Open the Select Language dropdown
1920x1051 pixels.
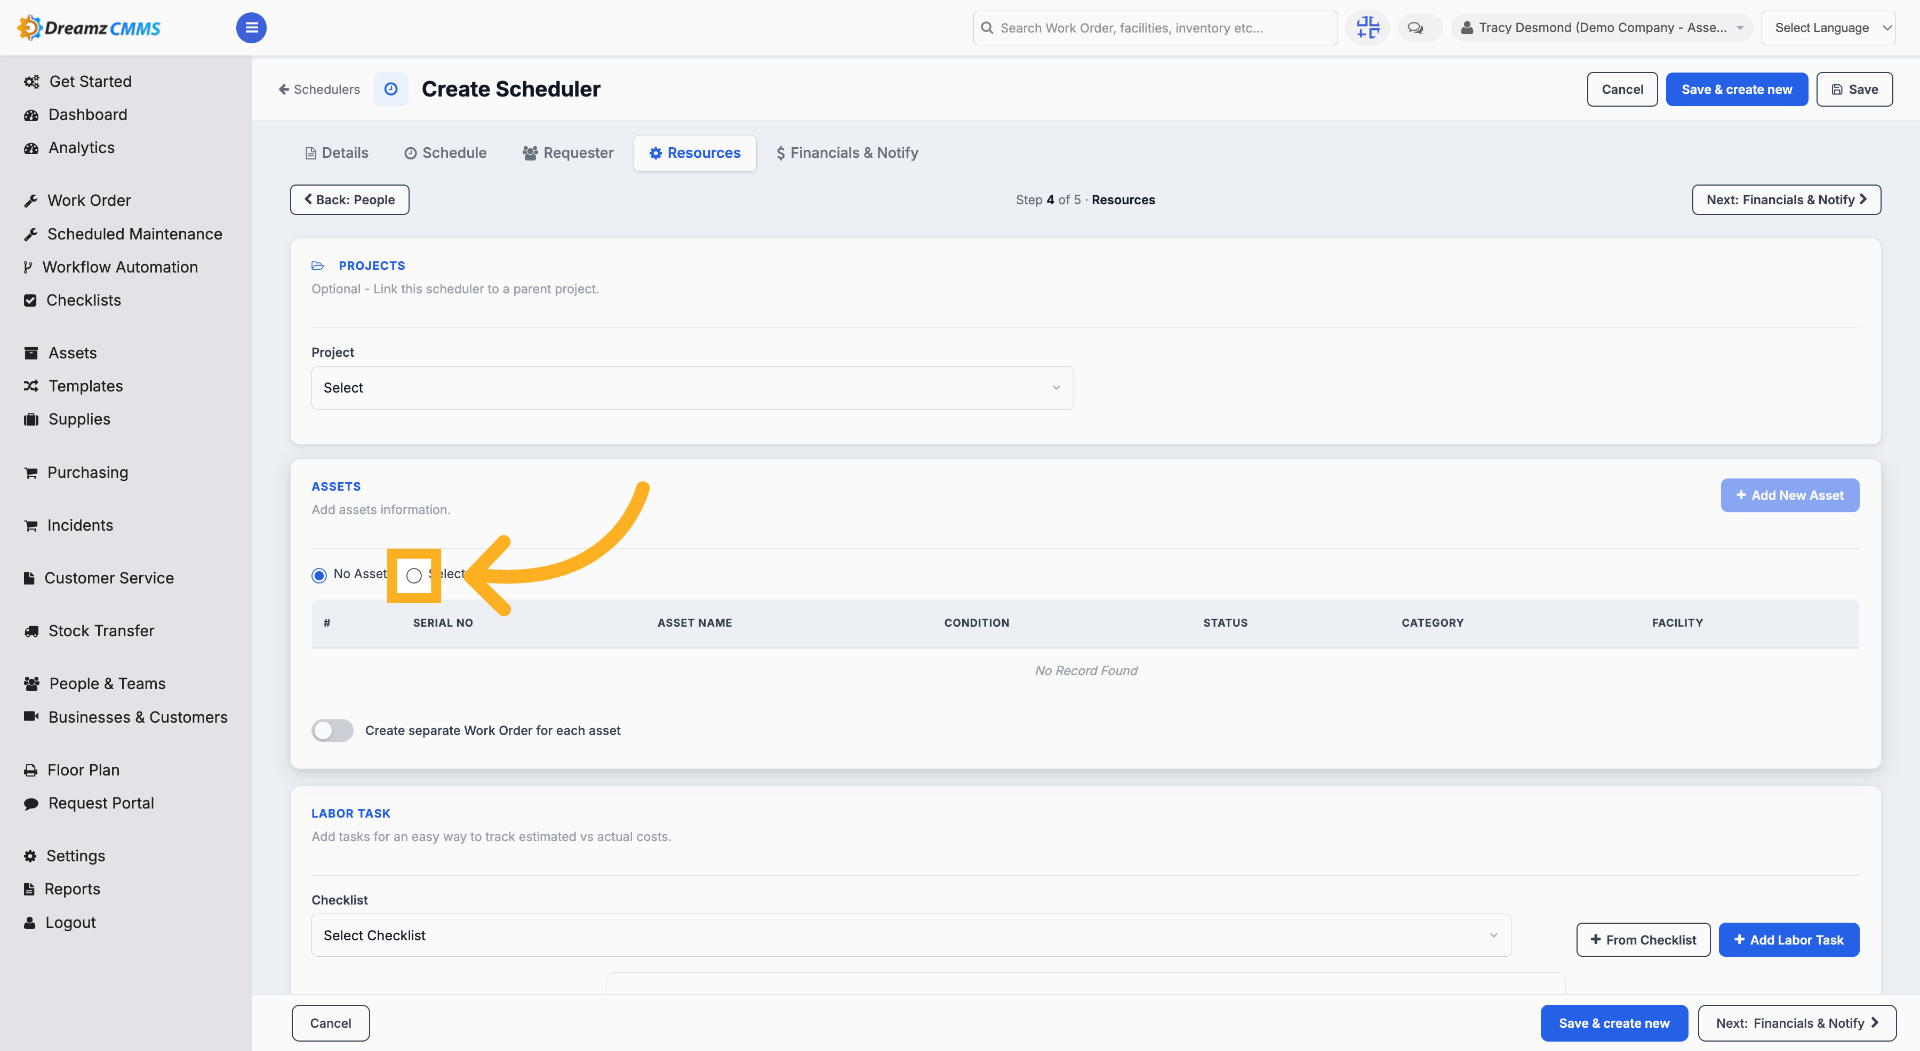[x=1828, y=28]
